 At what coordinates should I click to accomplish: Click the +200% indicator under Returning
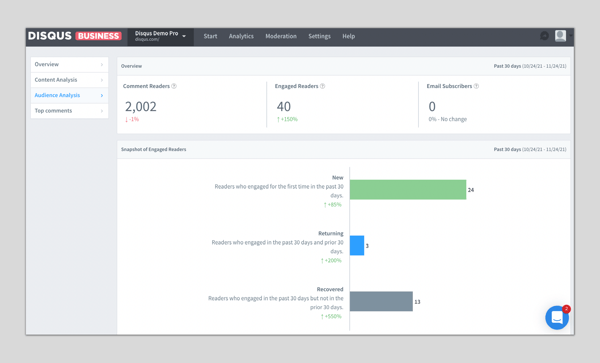pyautogui.click(x=331, y=260)
